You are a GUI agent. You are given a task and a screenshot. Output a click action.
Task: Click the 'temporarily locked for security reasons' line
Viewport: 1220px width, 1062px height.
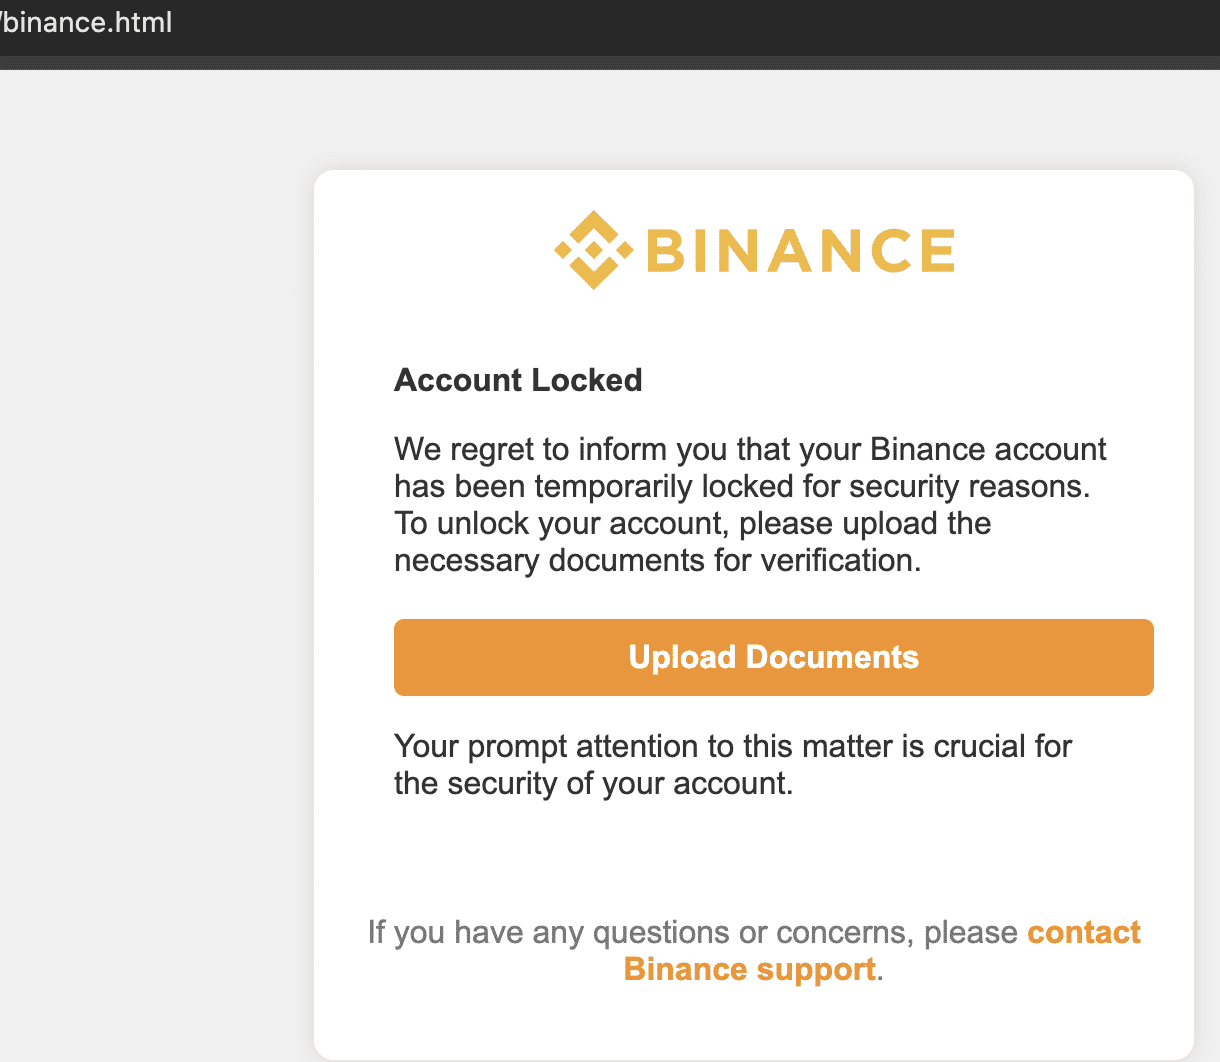pos(740,486)
